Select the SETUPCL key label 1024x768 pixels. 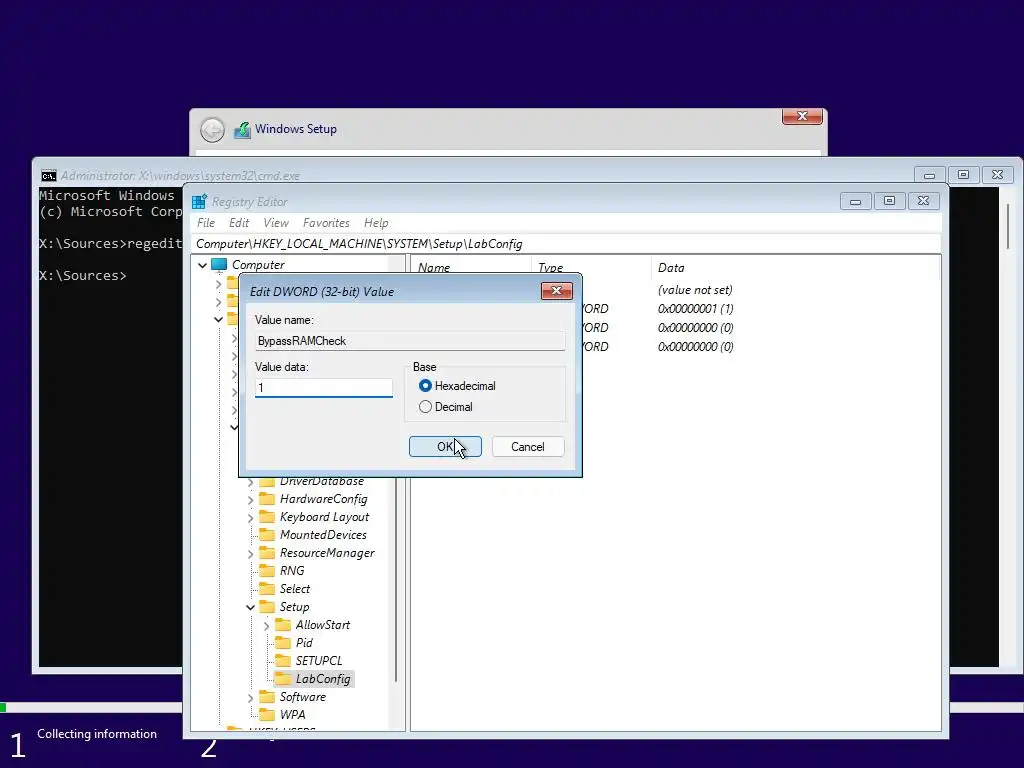319,661
